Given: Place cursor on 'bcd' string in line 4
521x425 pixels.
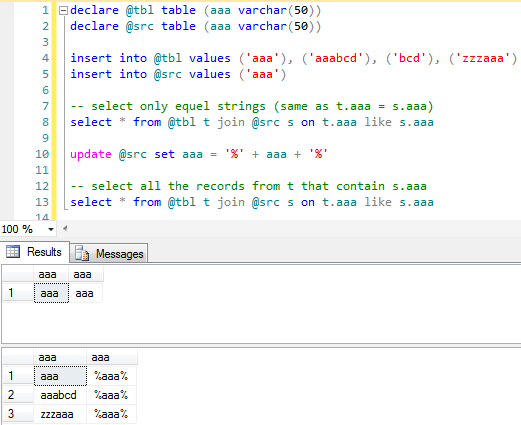Looking at the screenshot, I should click(x=409, y=58).
